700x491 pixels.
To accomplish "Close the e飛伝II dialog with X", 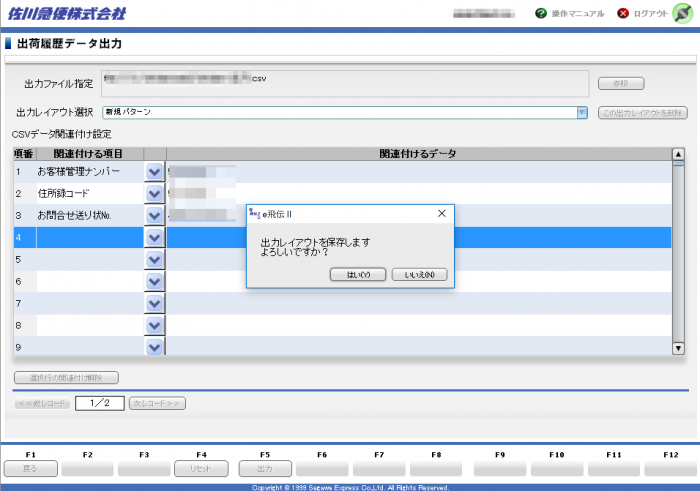I will (x=442, y=214).
